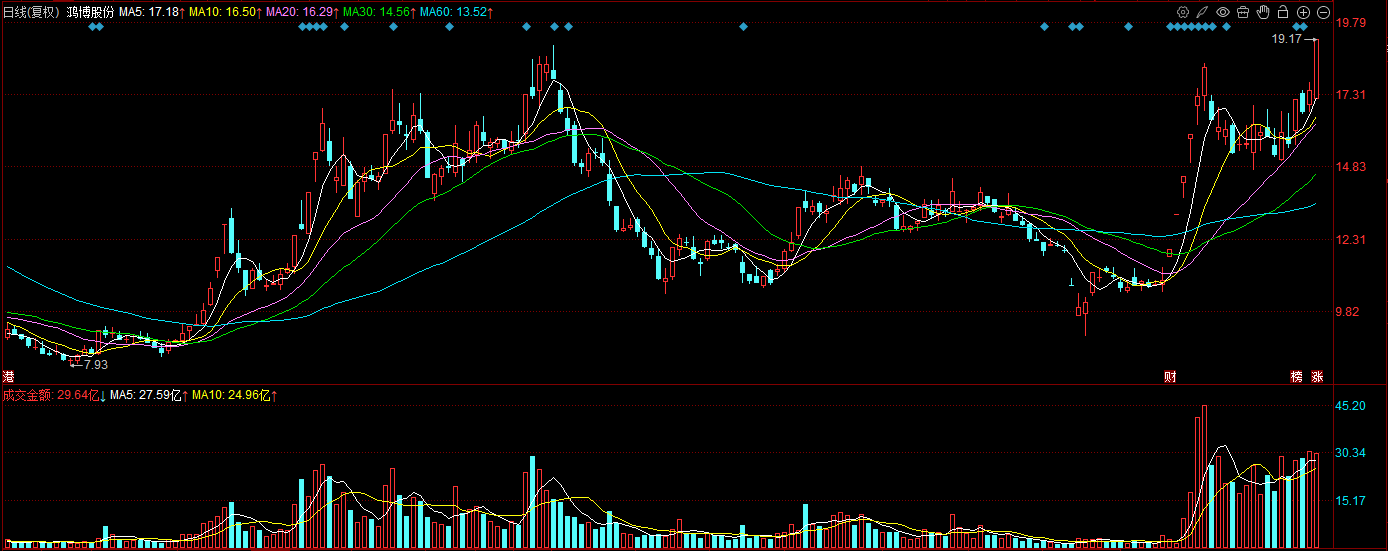Click stock name 鸿博股份

90,12
